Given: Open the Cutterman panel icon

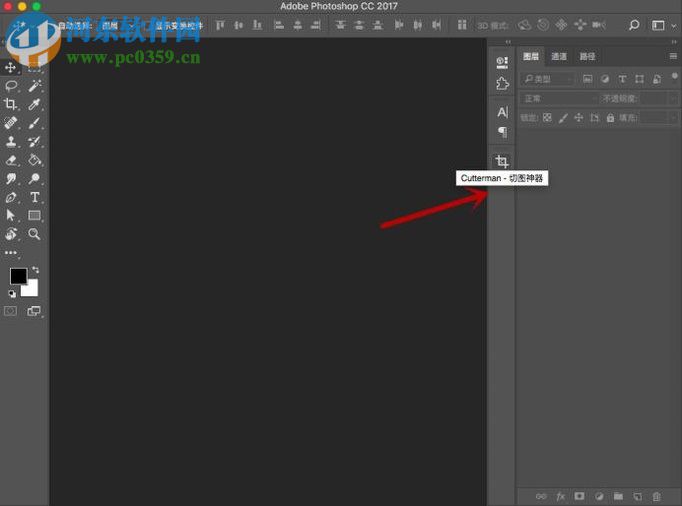Looking at the screenshot, I should (x=502, y=161).
